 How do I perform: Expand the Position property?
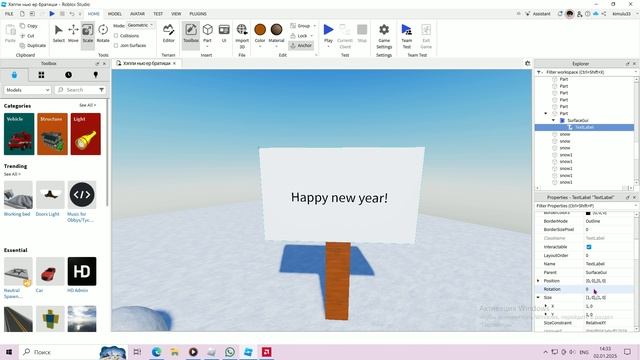click(538, 281)
